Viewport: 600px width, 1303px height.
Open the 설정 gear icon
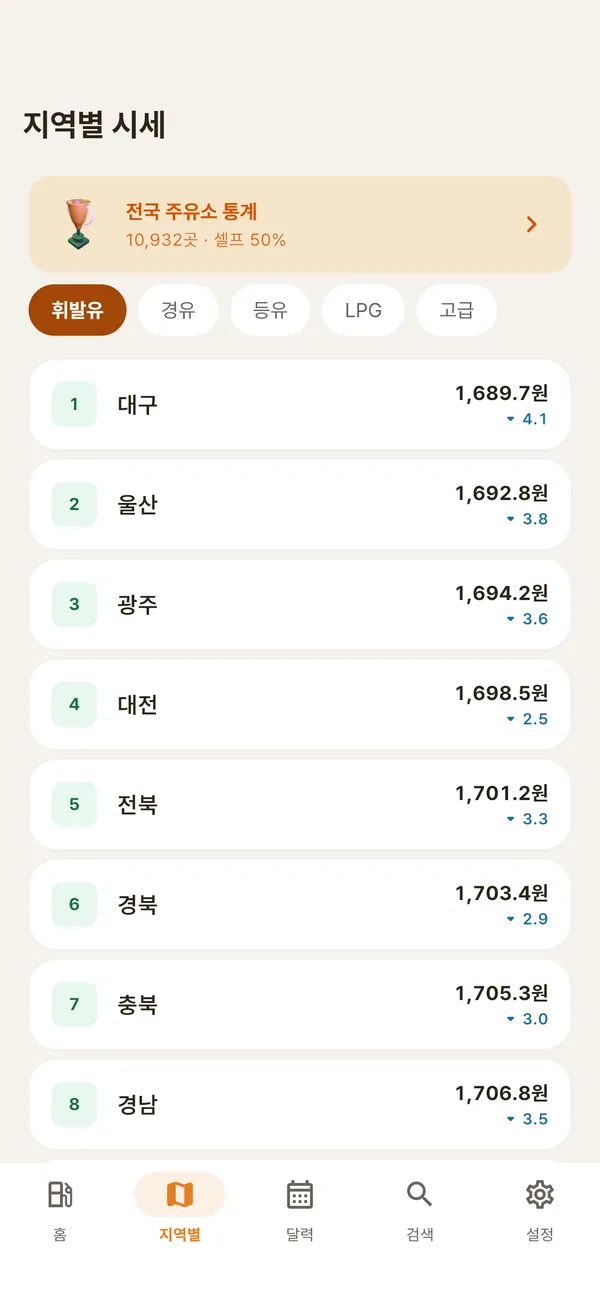(540, 1194)
